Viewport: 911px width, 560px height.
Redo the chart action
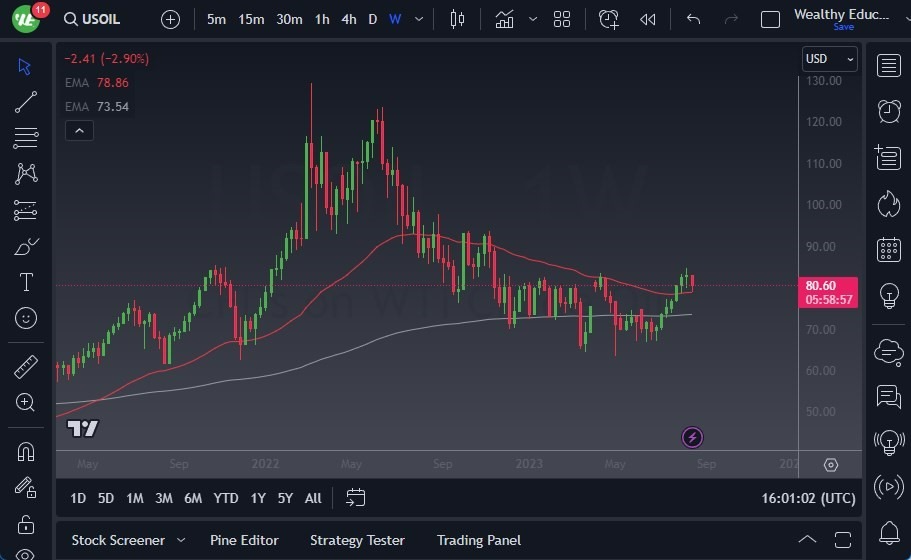[731, 19]
